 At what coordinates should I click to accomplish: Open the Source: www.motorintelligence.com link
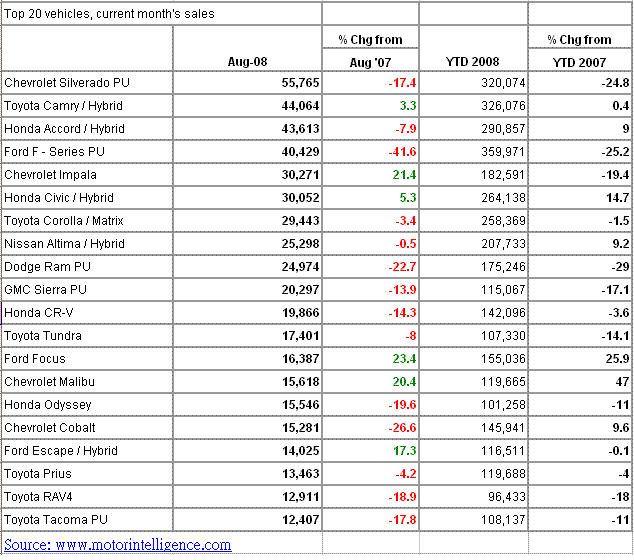click(118, 545)
